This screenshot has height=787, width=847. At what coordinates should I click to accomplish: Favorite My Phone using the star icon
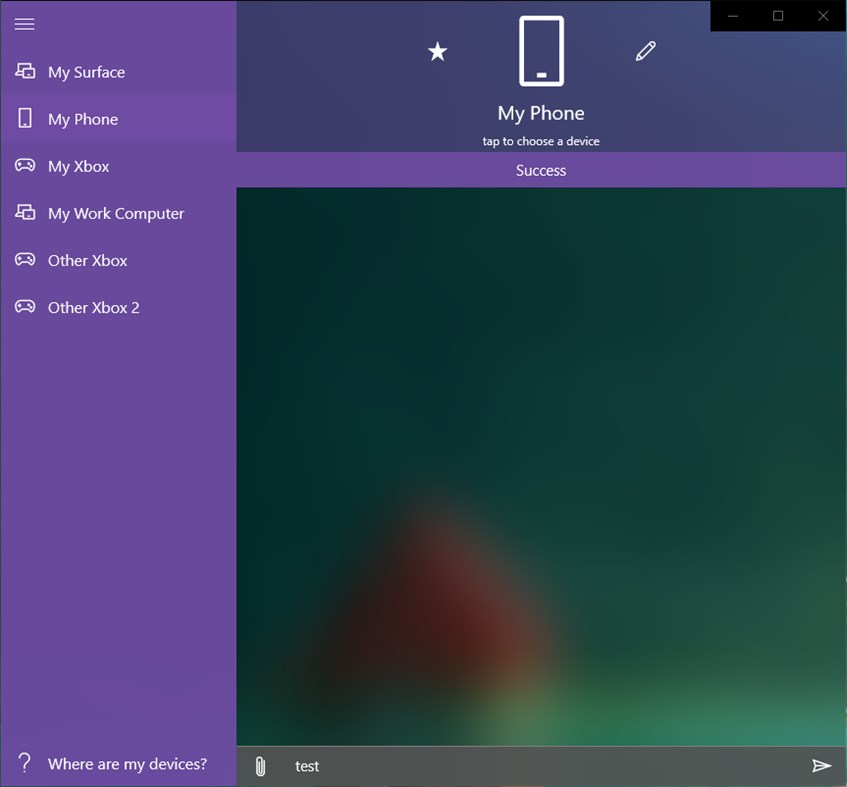(x=437, y=51)
